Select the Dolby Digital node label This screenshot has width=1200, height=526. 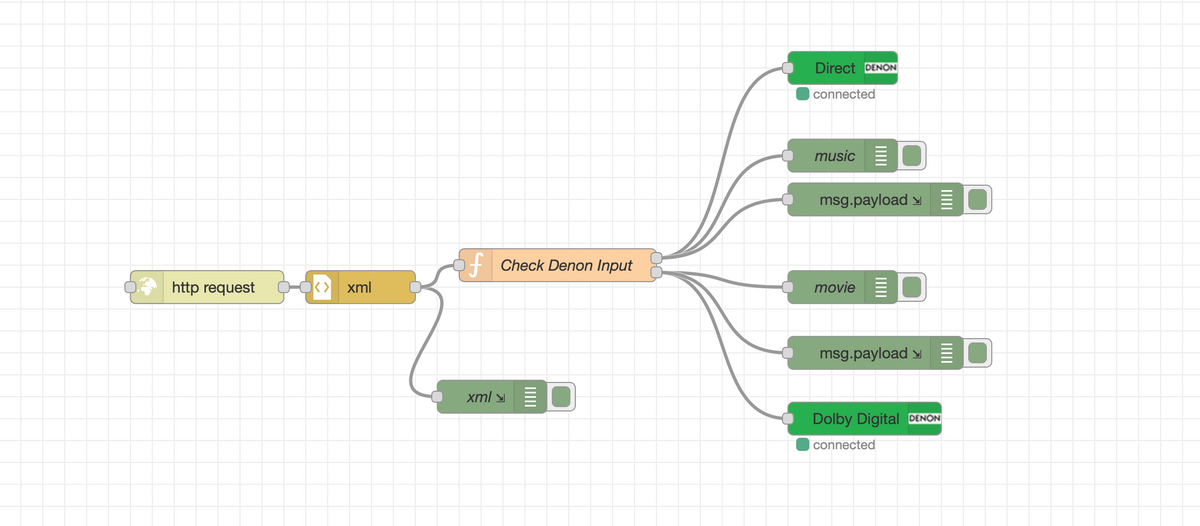click(856, 419)
